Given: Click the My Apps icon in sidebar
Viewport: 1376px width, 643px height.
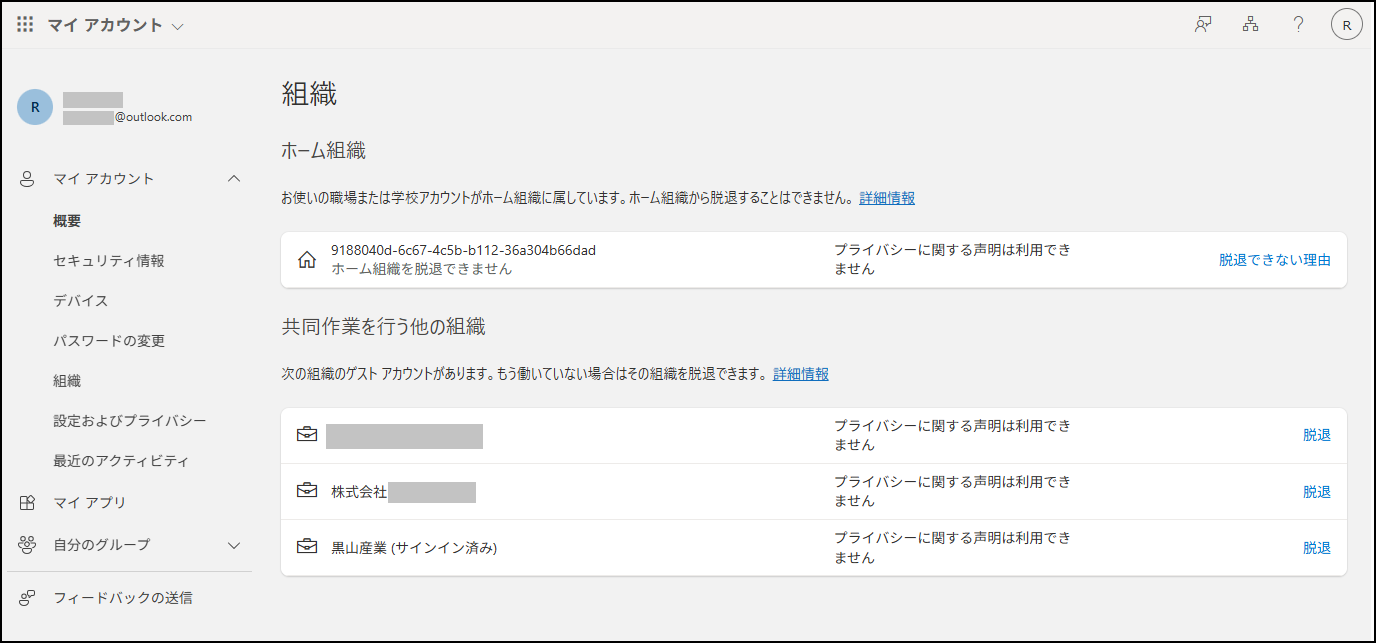Looking at the screenshot, I should click(28, 503).
